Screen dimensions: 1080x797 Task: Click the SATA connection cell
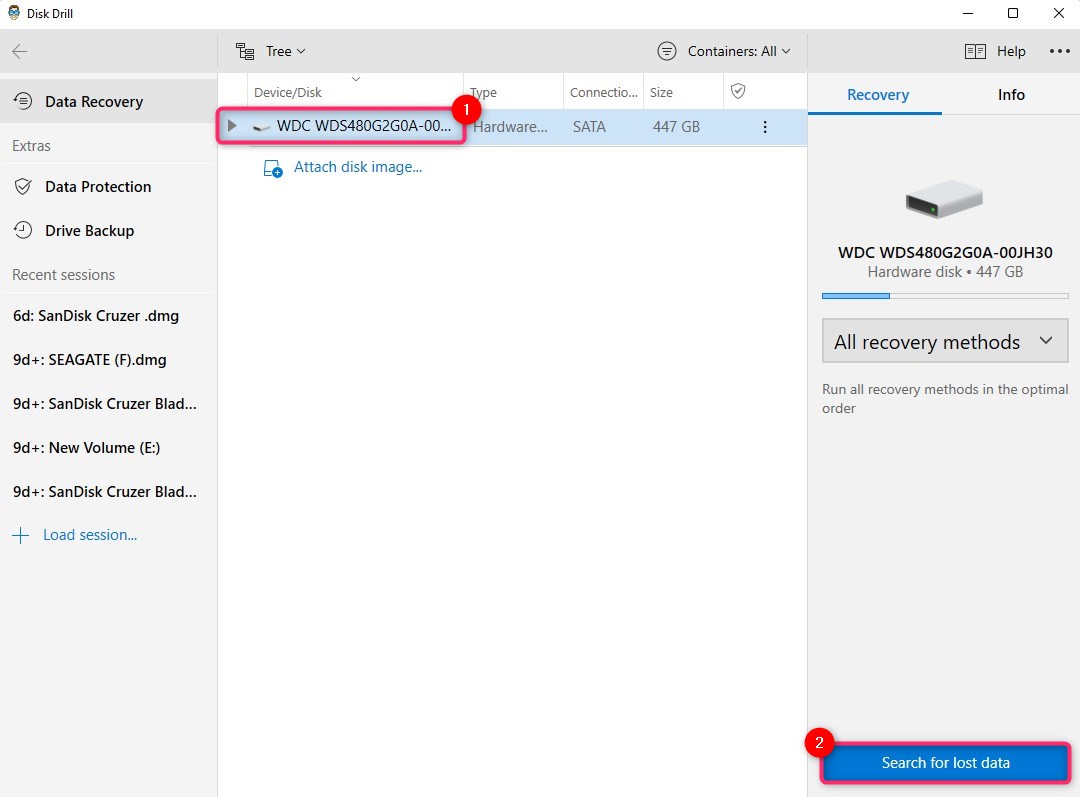(590, 127)
